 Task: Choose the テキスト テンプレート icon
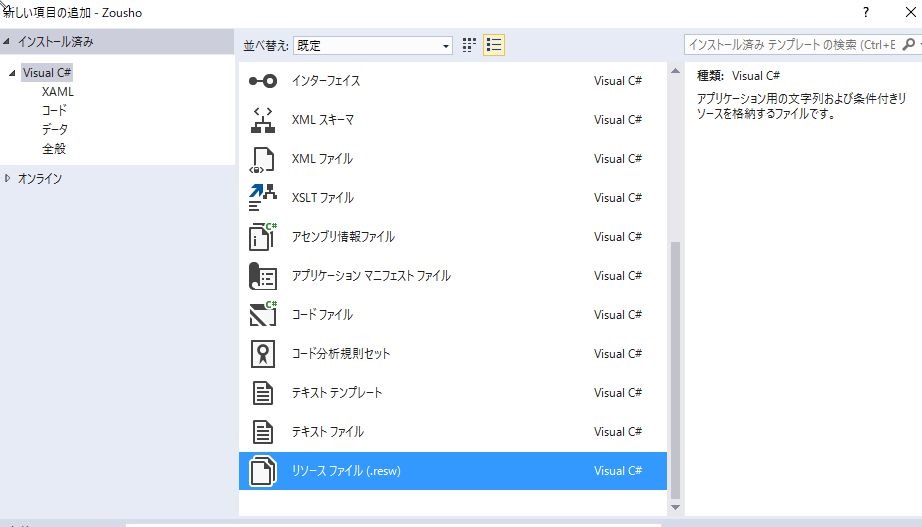[262, 393]
